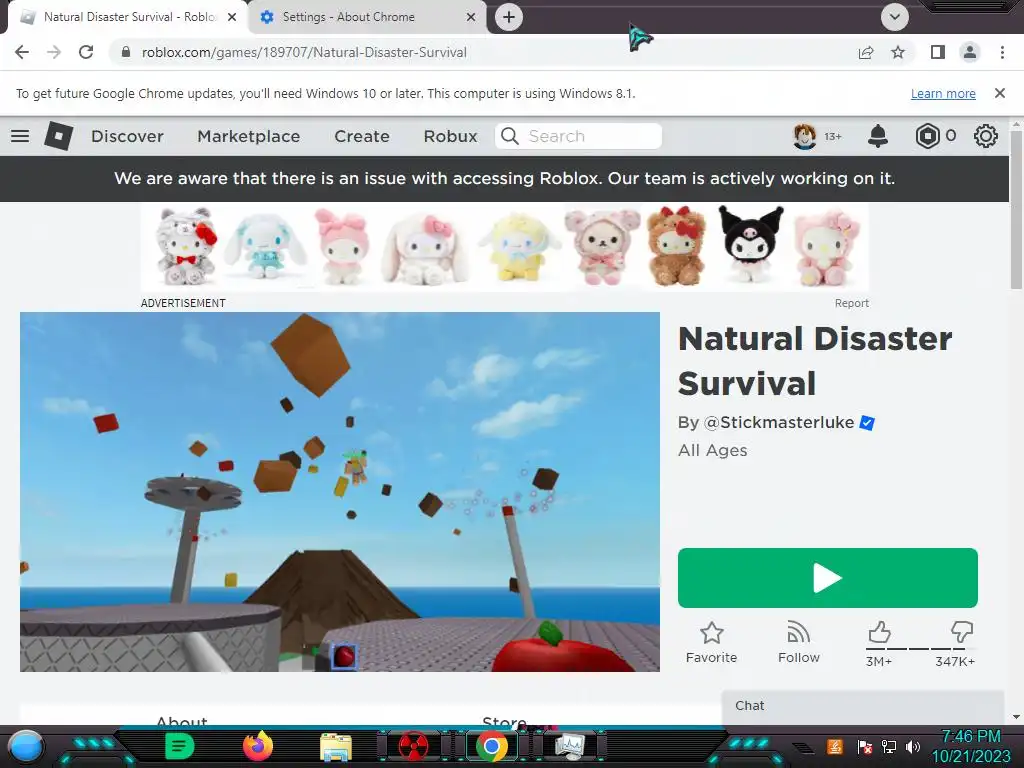1024x768 pixels.
Task: Expand the tab search dropdown
Action: click(x=895, y=17)
